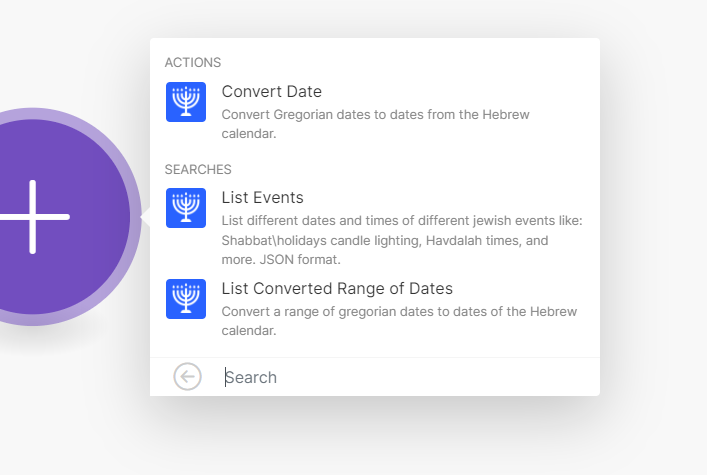The image size is (707, 475).
Task: Choose the List Events search module
Action: point(262,198)
